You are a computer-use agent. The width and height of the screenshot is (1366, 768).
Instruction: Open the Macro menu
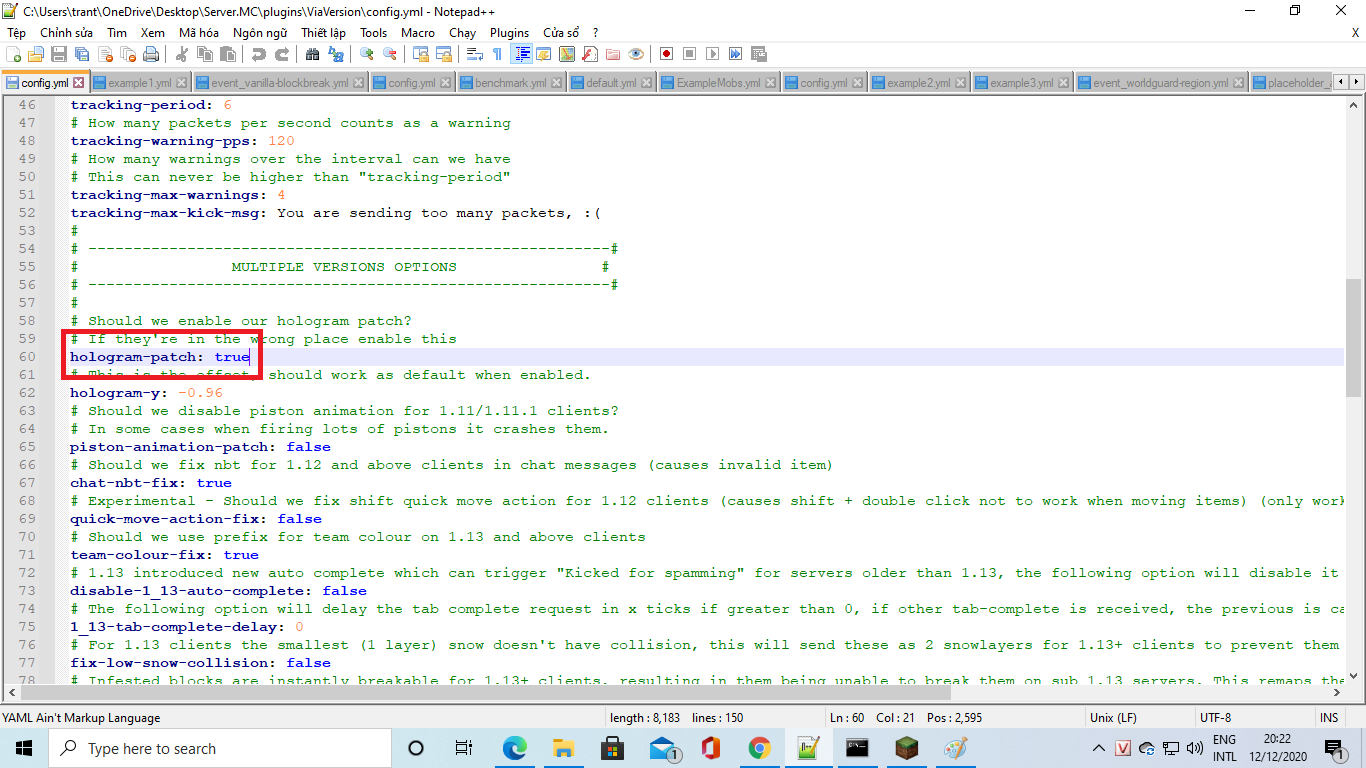tap(418, 32)
